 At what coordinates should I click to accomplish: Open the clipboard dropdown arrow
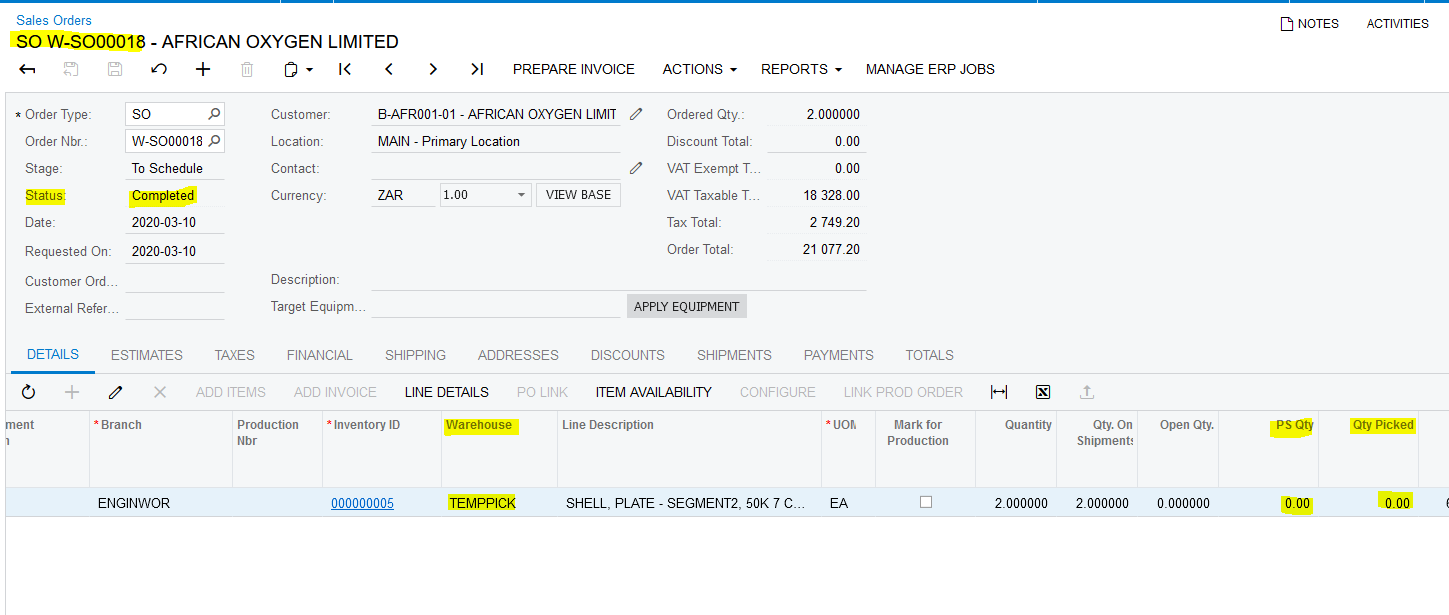[x=310, y=70]
